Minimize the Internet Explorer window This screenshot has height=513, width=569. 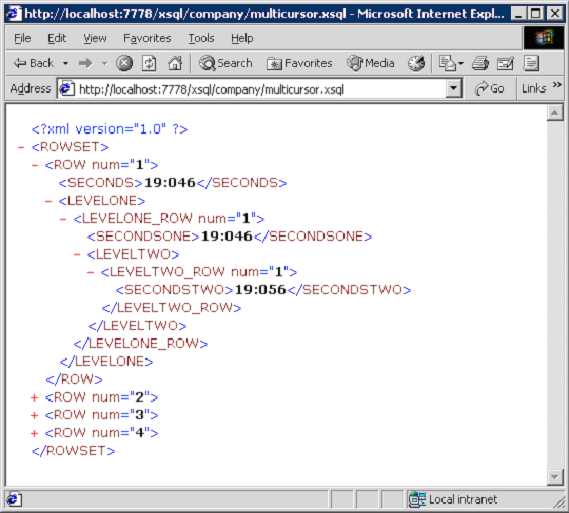pyautogui.click(x=519, y=14)
